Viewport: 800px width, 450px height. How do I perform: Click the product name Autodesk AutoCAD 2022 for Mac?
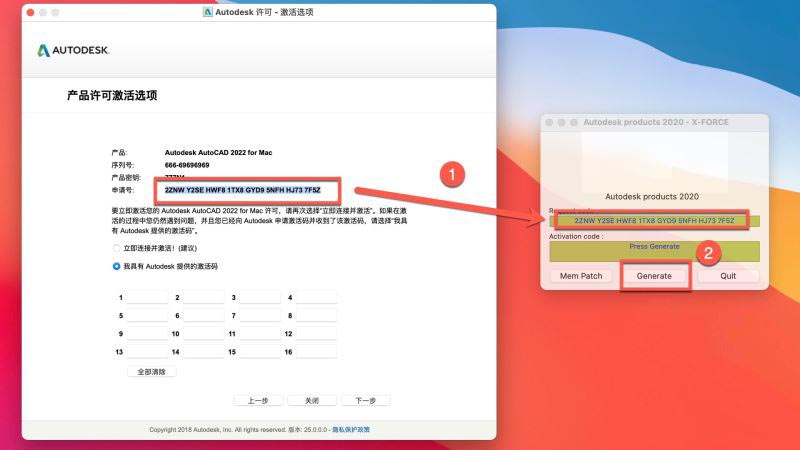coord(218,153)
